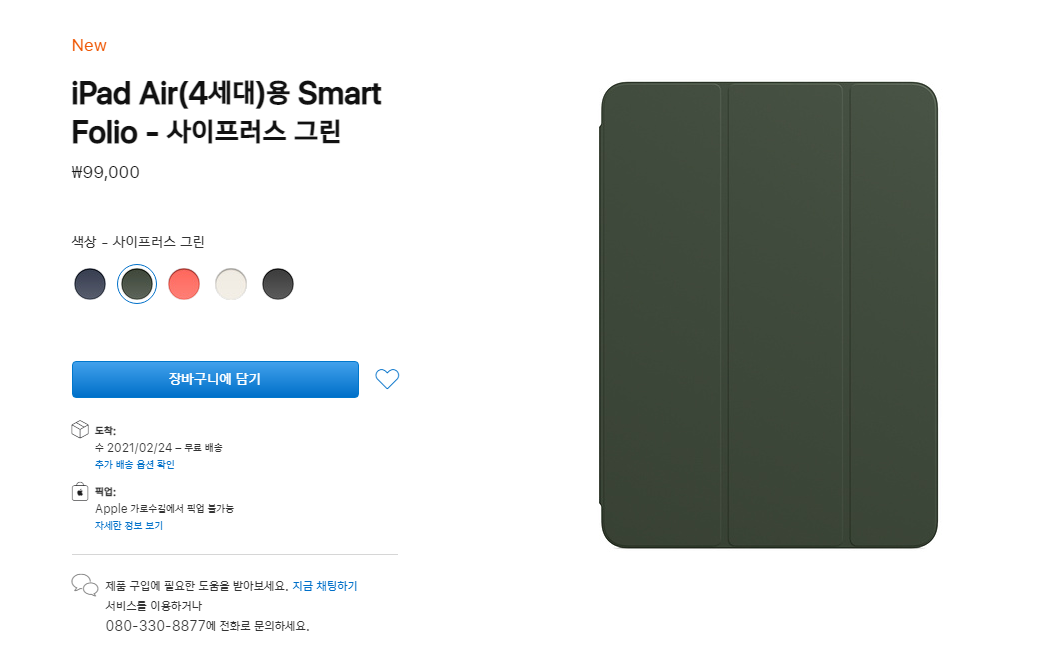Click the product title heading
Screen dimensions: 1060x668
click(226, 113)
